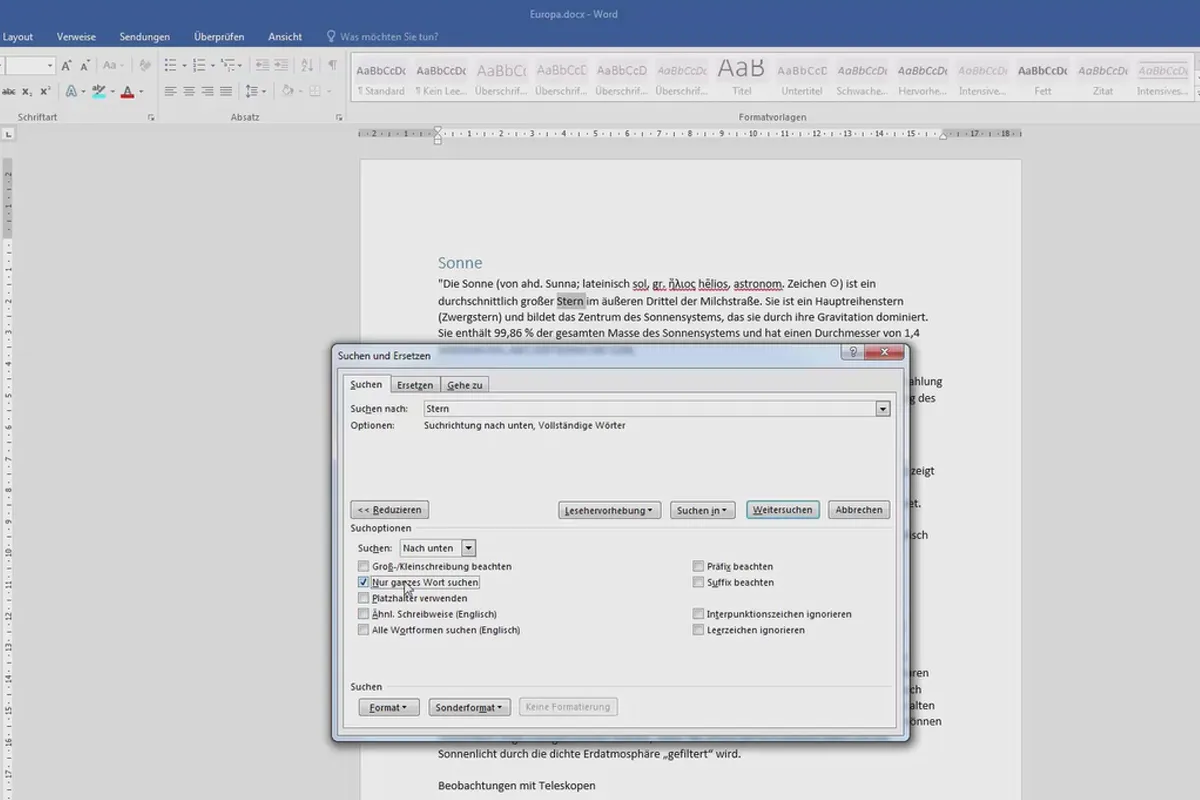1200x800 pixels.
Task: Open the Suchen in dropdown
Action: [x=702, y=510]
